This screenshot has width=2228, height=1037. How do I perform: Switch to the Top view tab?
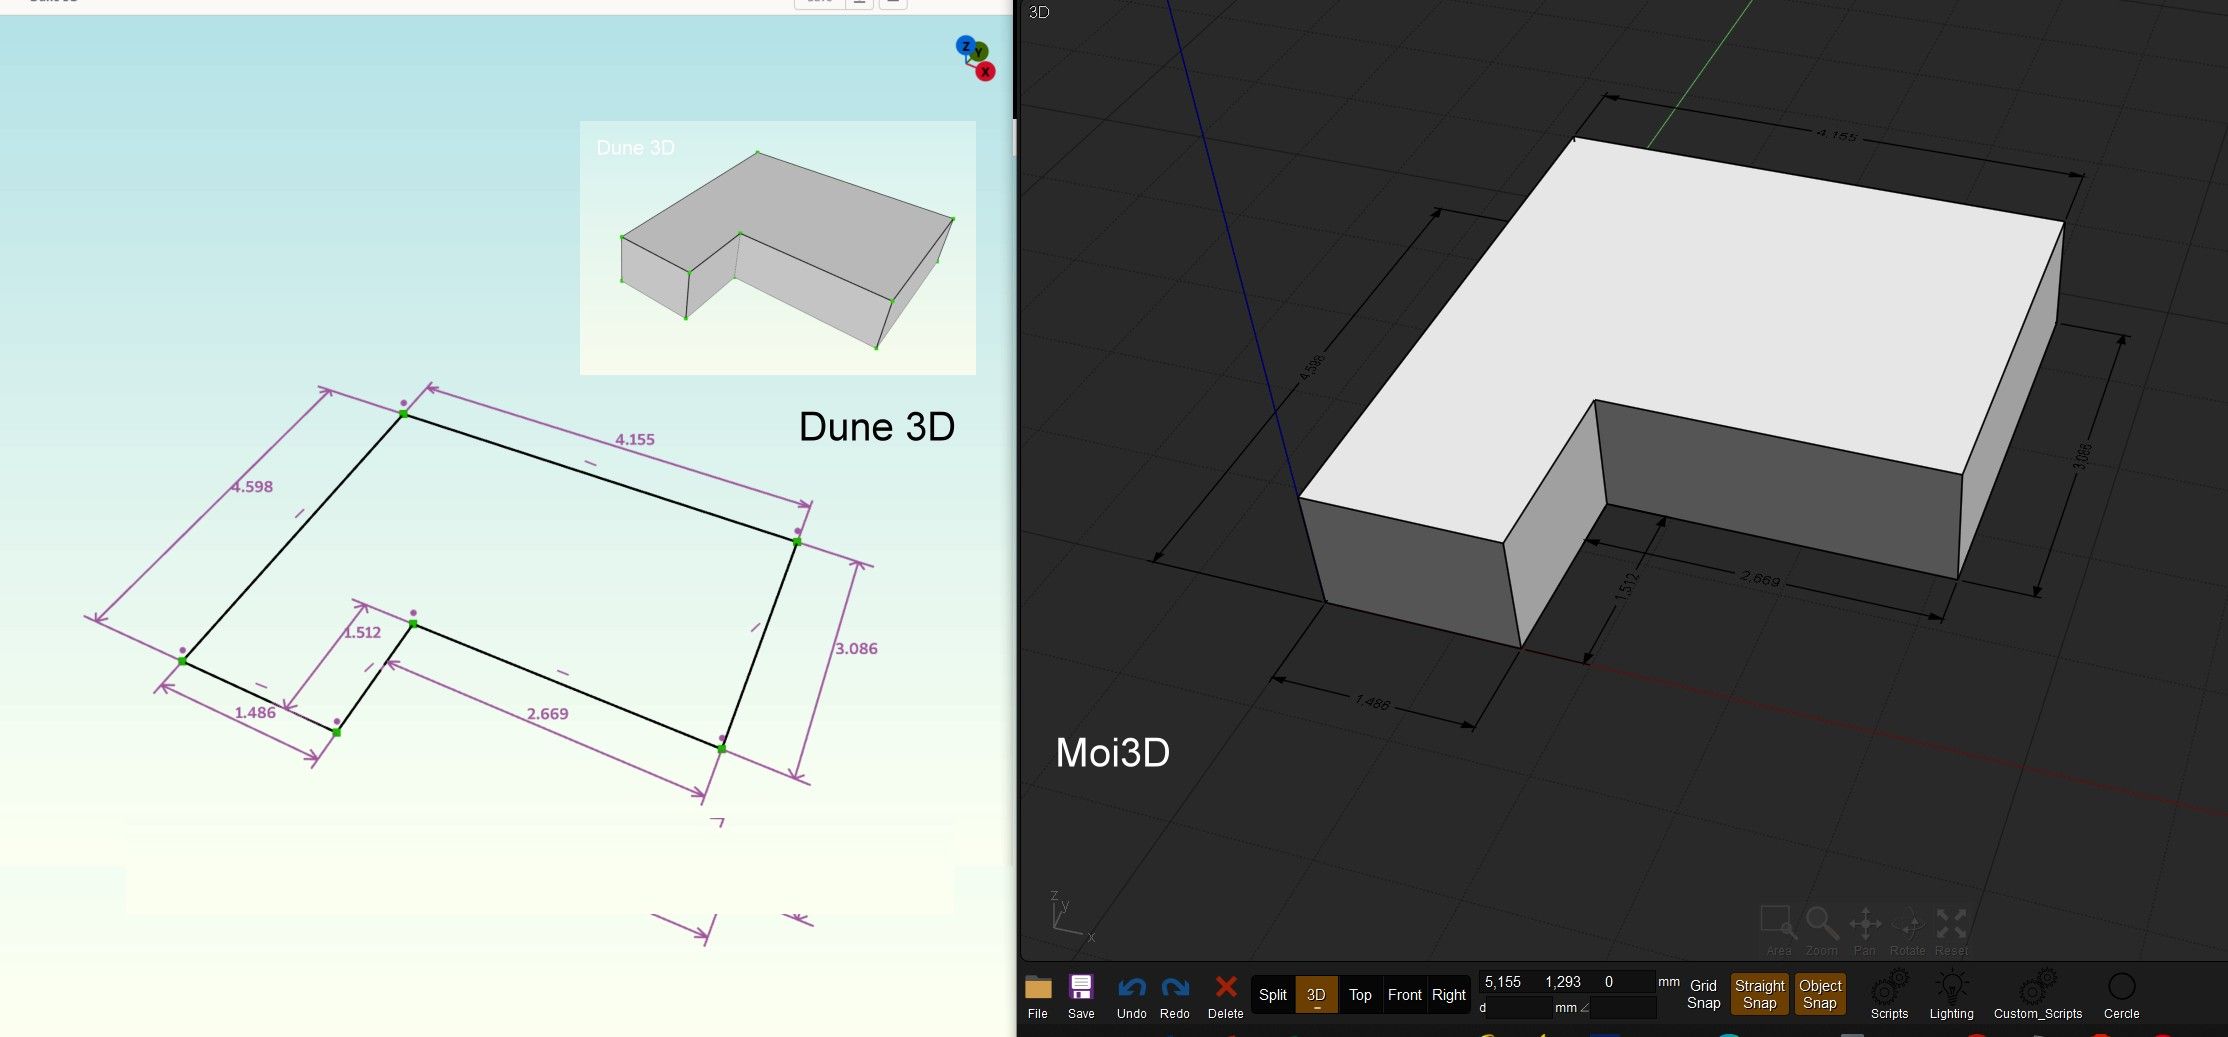(x=1360, y=995)
